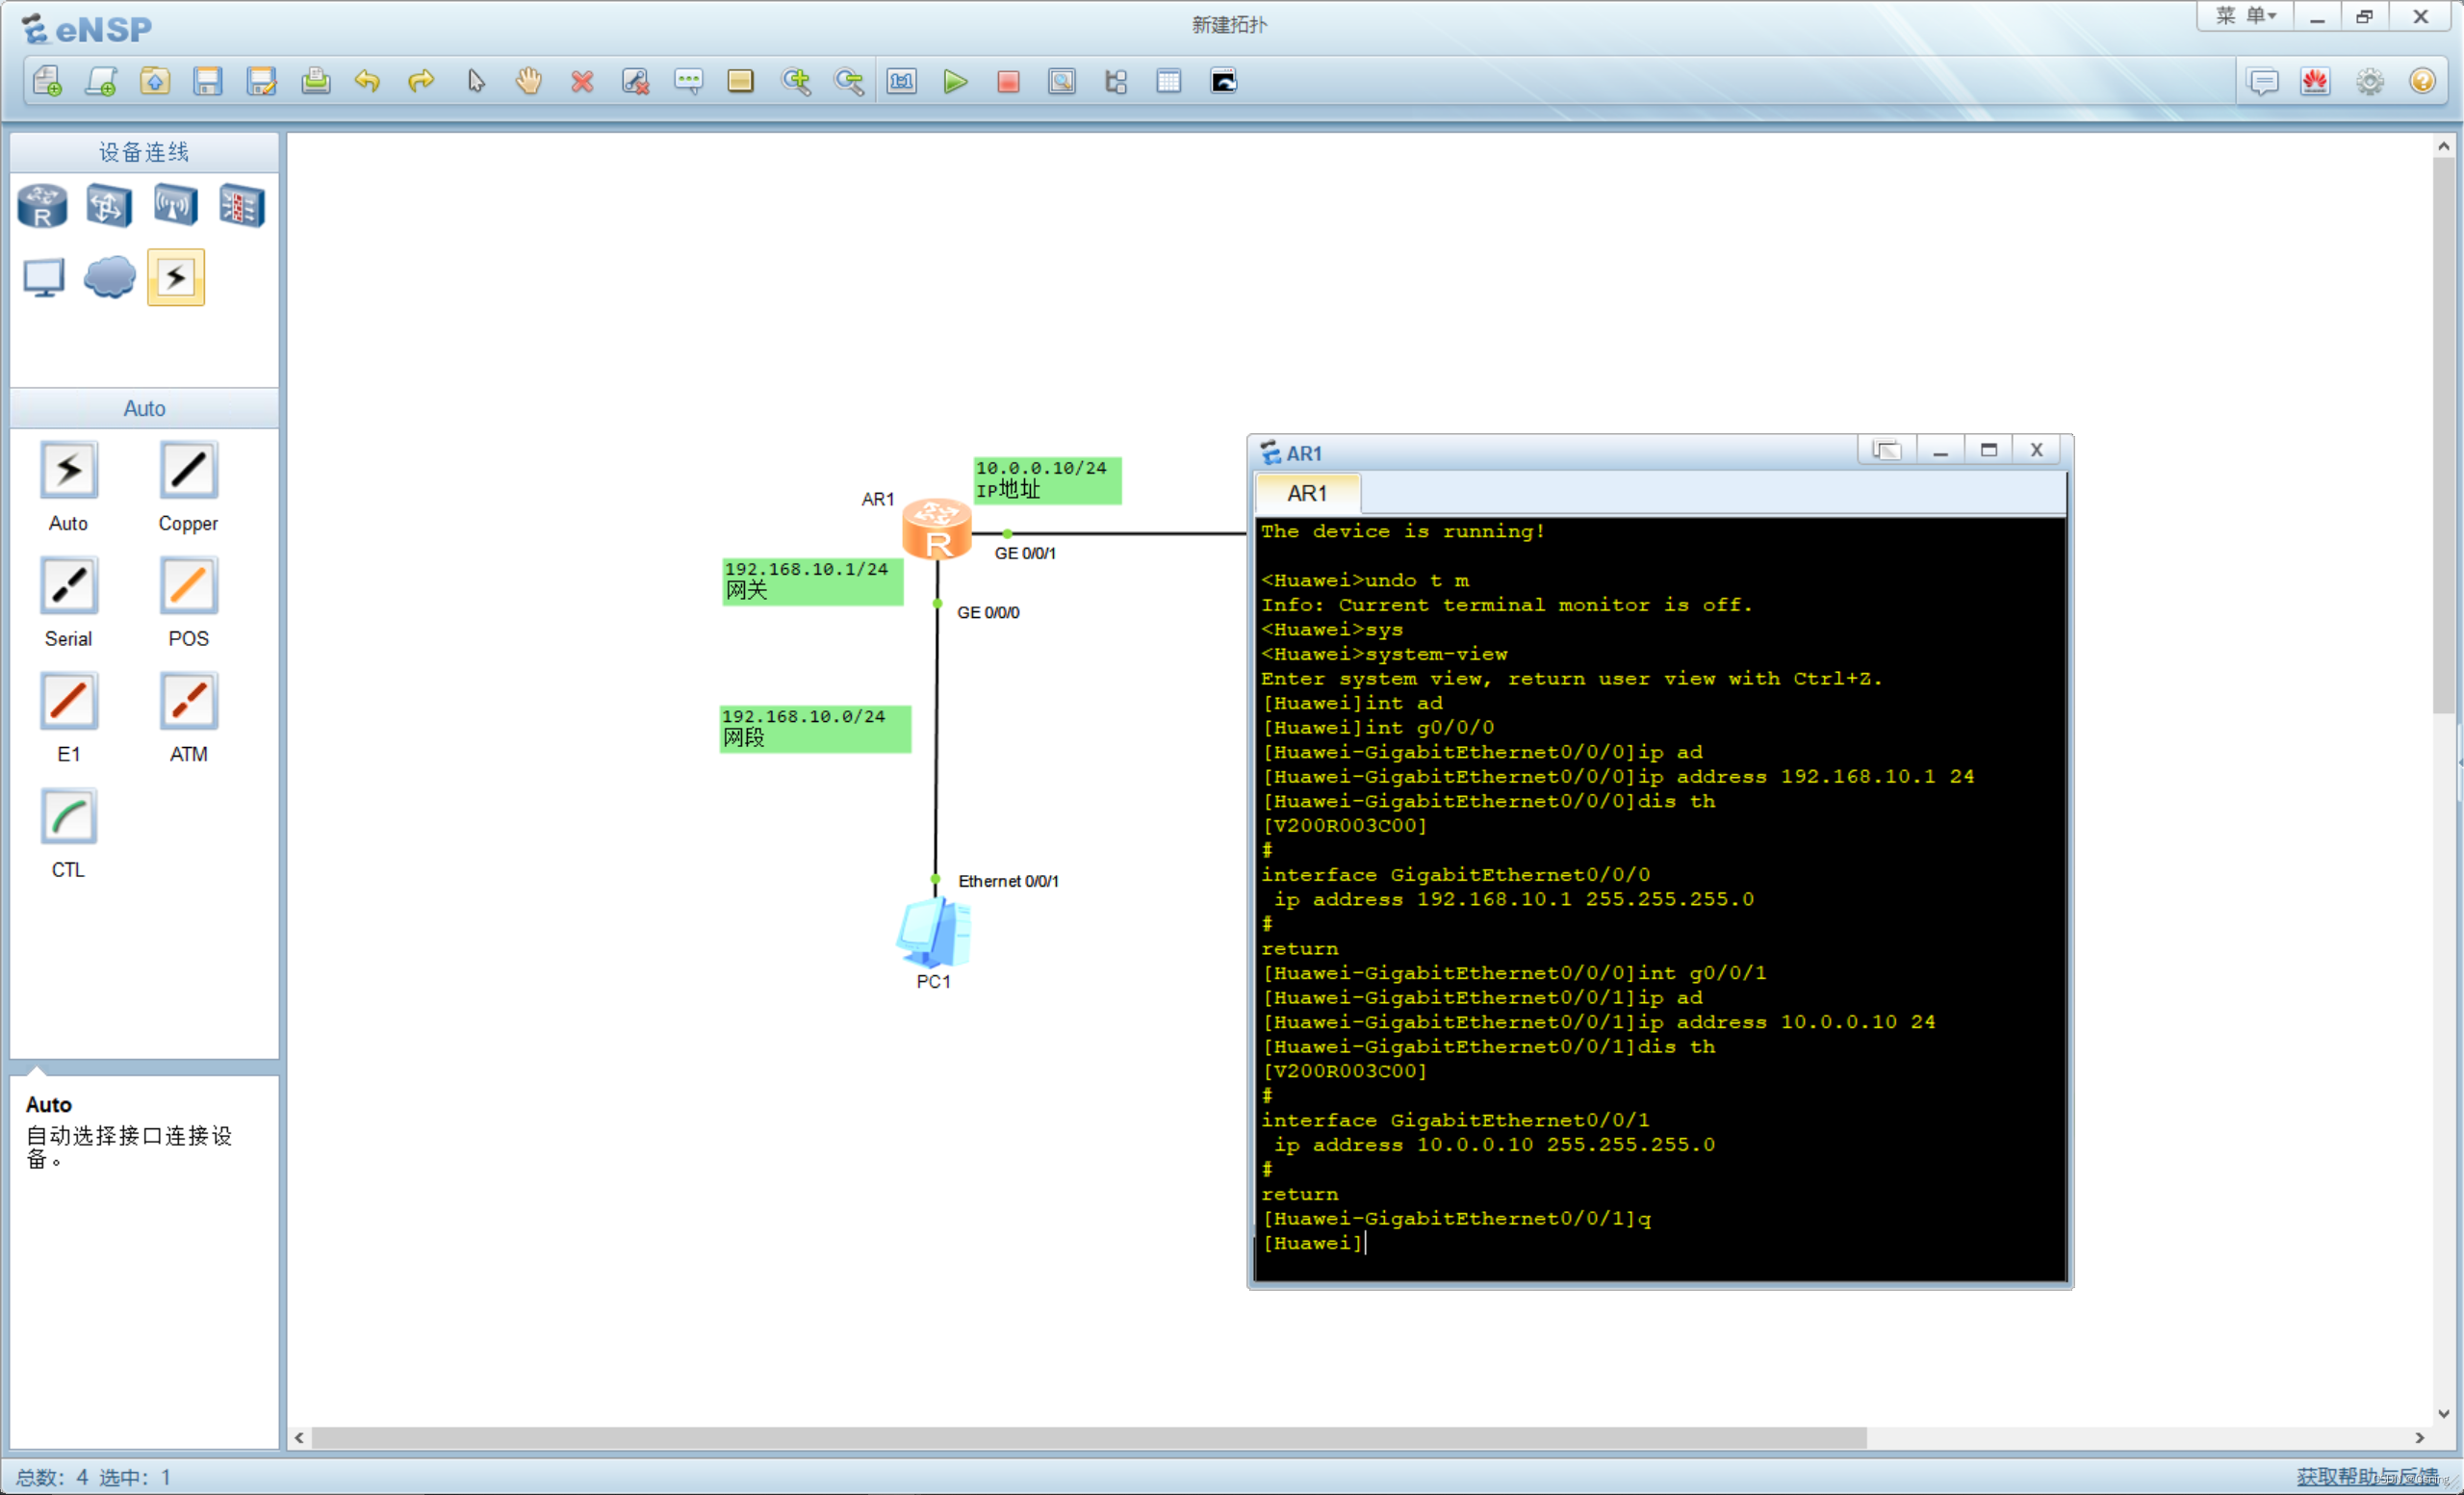
Task: Activate the hand pan tool
Action: [528, 81]
